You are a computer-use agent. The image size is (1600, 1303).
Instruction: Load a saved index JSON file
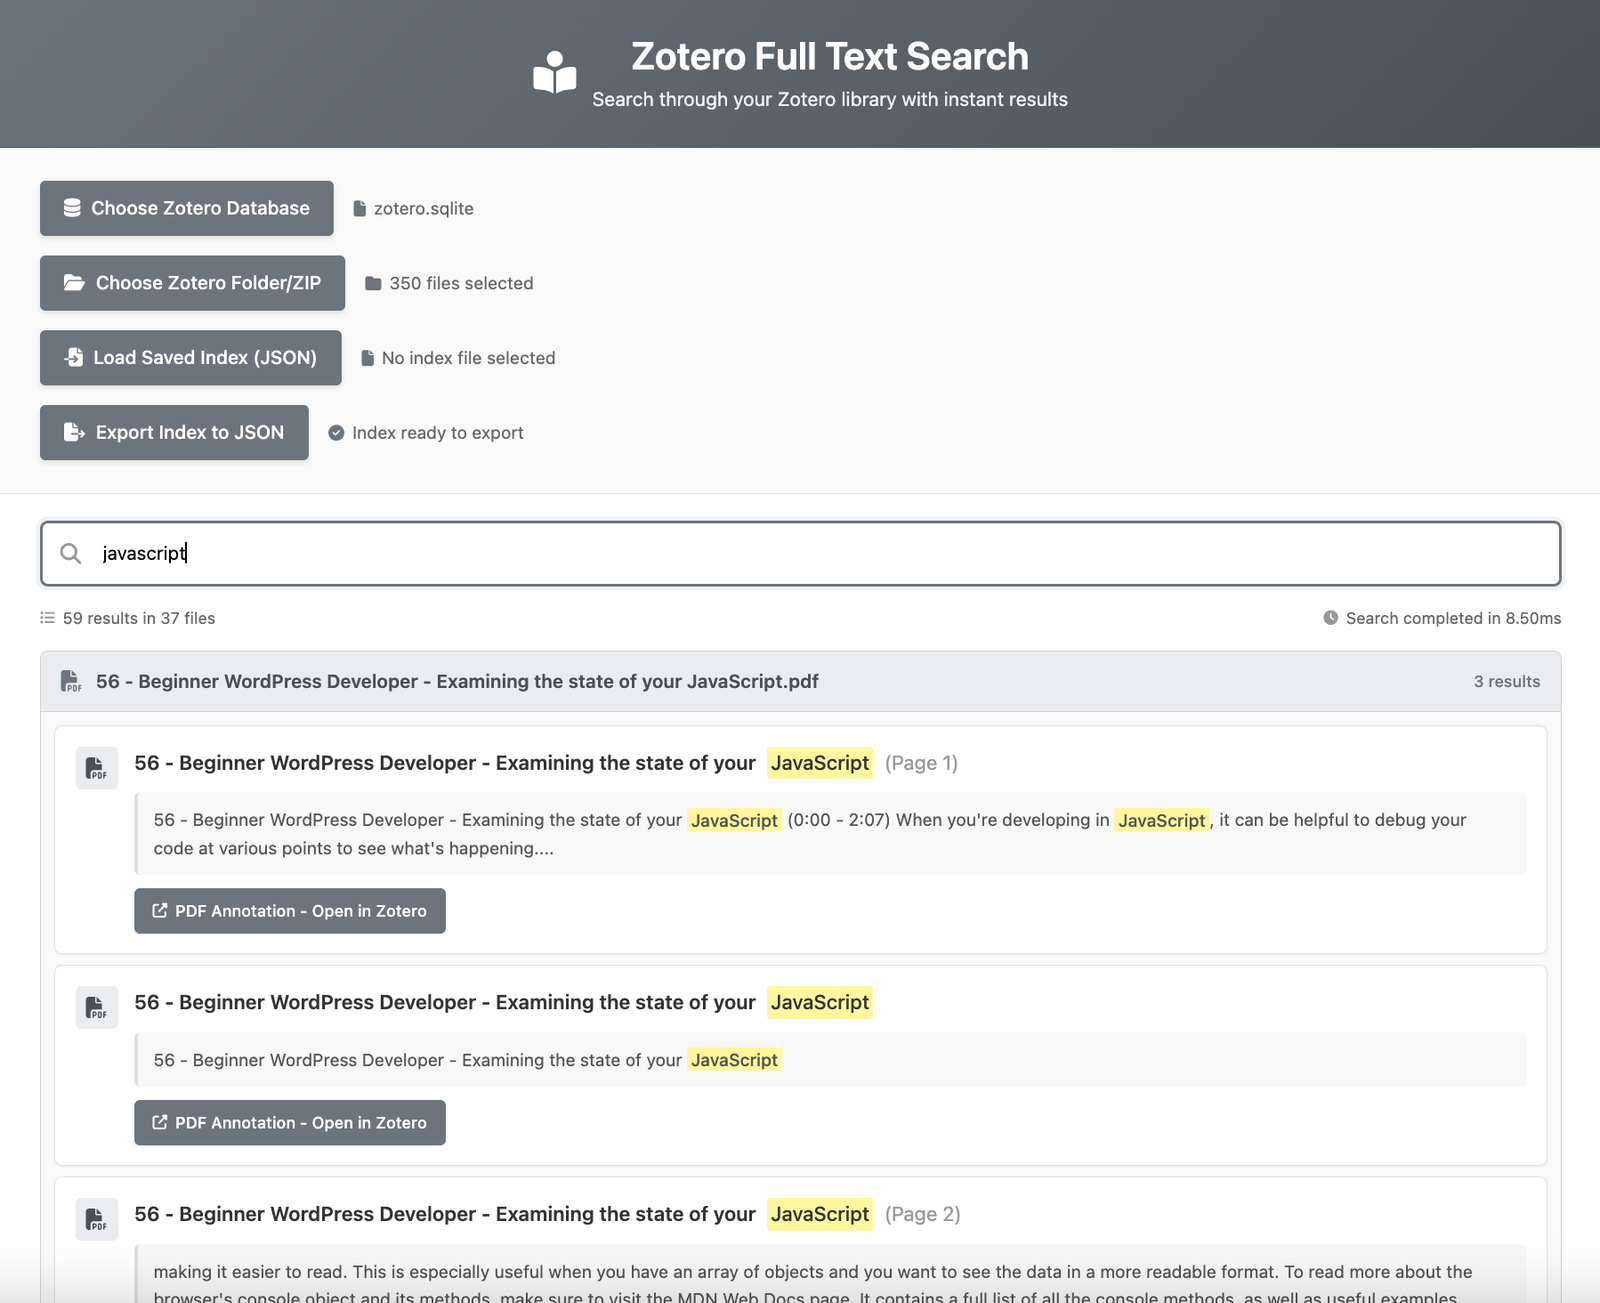point(190,358)
